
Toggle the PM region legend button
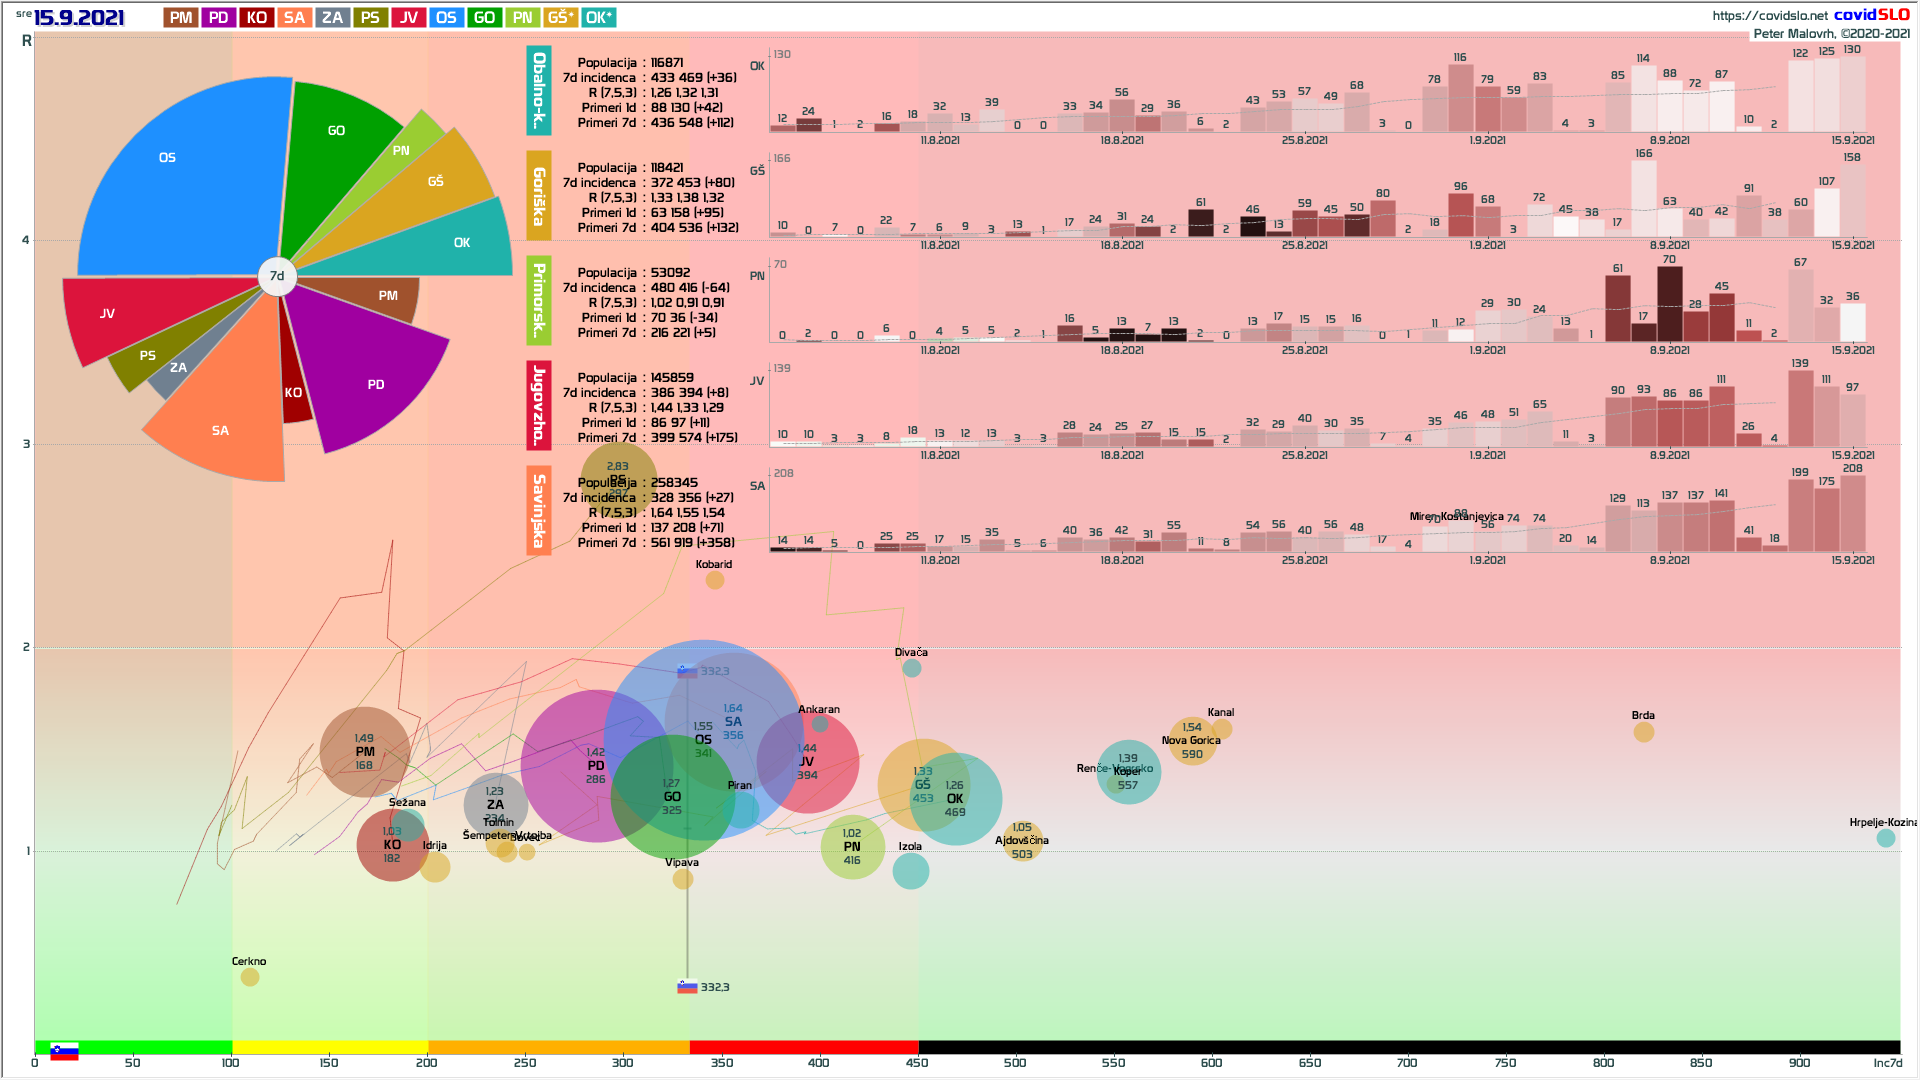(181, 17)
